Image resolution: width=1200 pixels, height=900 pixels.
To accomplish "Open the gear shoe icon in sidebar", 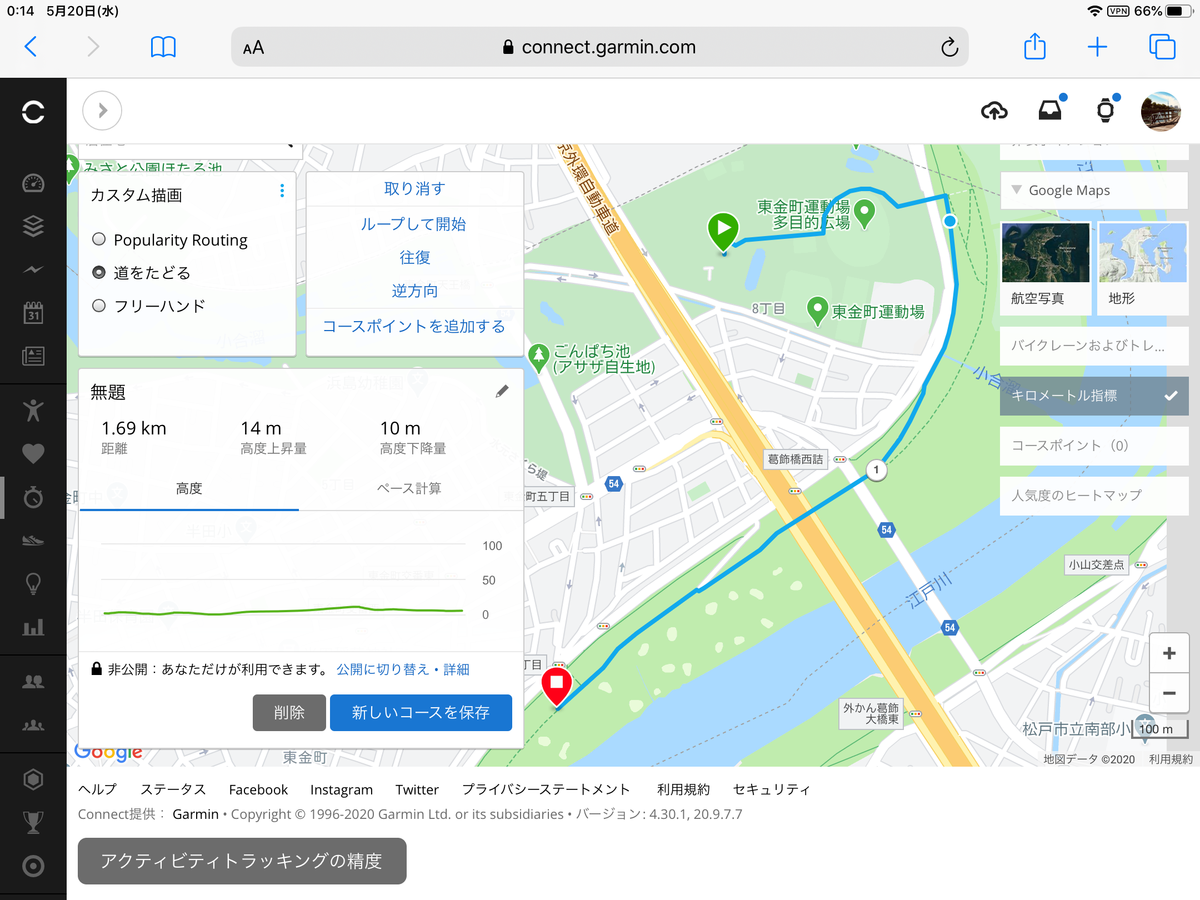I will [x=33, y=540].
